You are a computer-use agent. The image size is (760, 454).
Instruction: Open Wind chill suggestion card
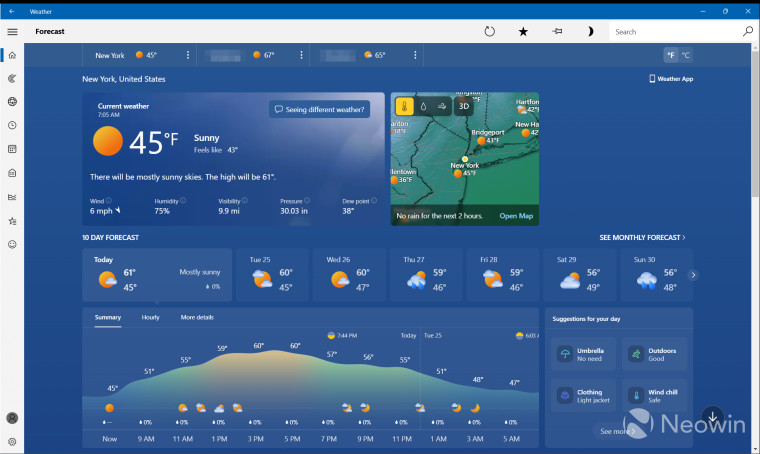654,395
